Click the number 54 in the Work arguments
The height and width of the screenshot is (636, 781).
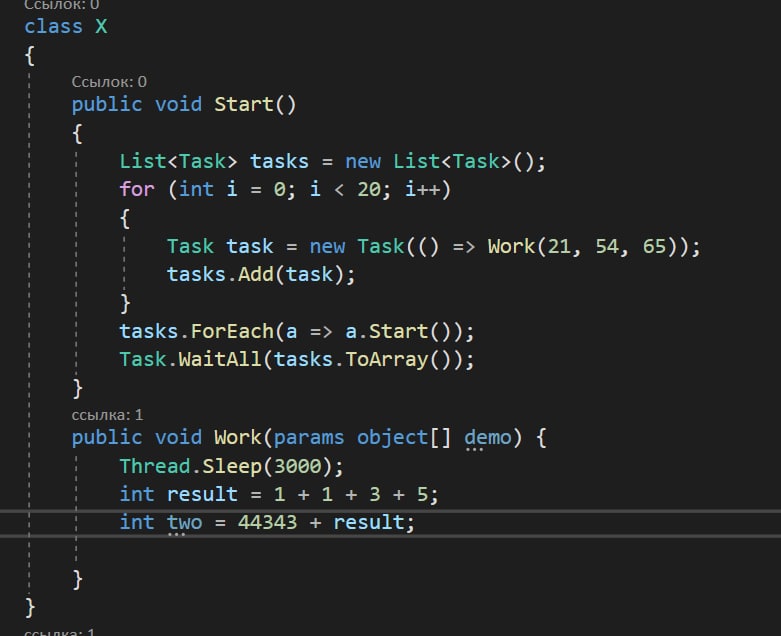(607, 246)
